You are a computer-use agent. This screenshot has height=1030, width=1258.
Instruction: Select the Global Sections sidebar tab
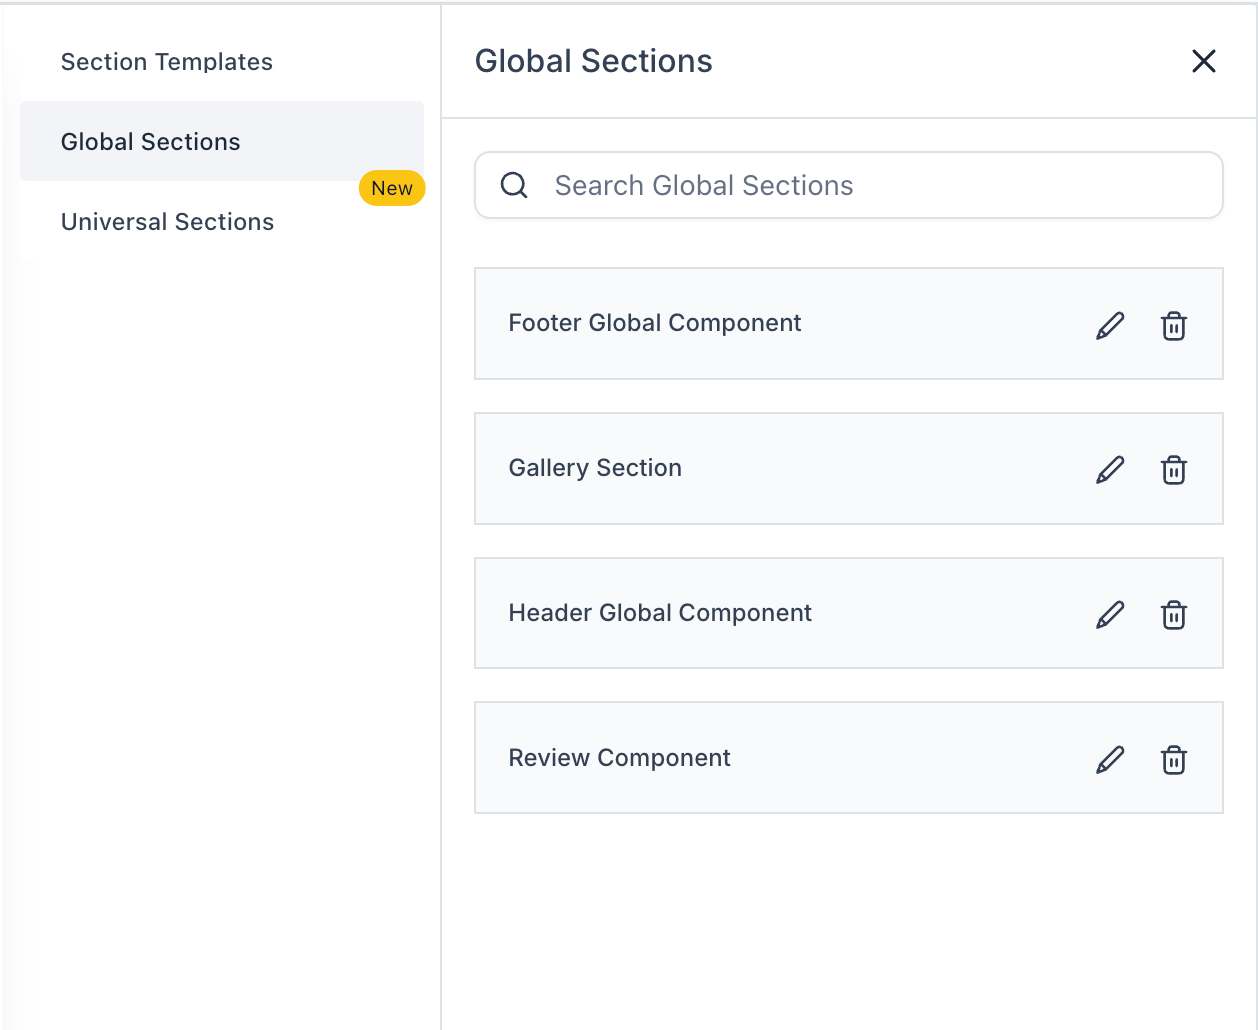click(151, 142)
